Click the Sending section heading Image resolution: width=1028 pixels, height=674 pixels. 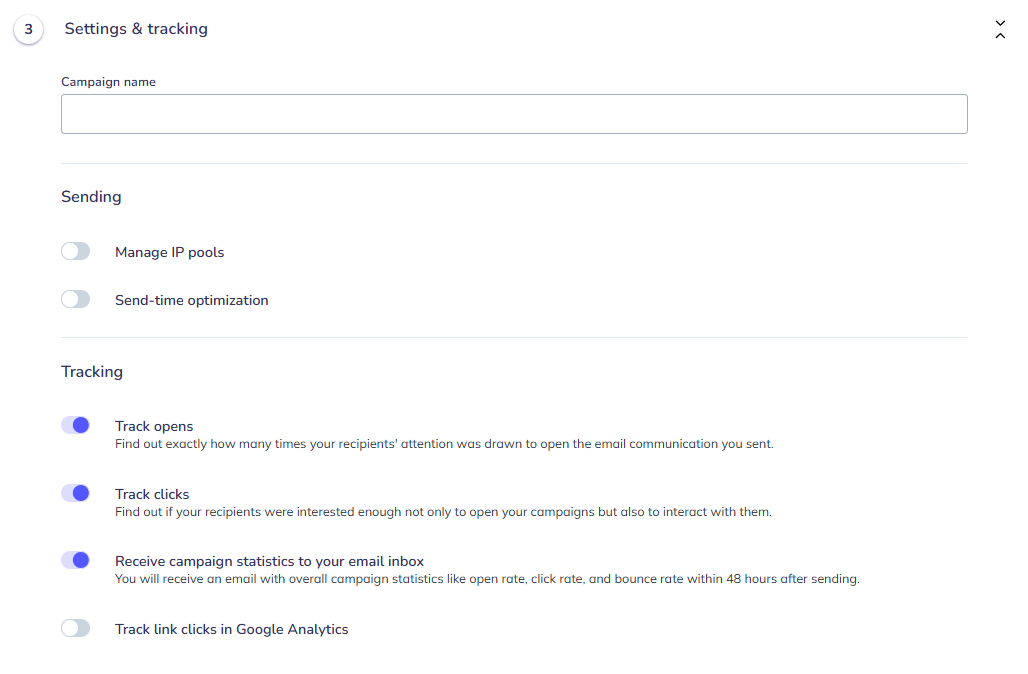(91, 197)
